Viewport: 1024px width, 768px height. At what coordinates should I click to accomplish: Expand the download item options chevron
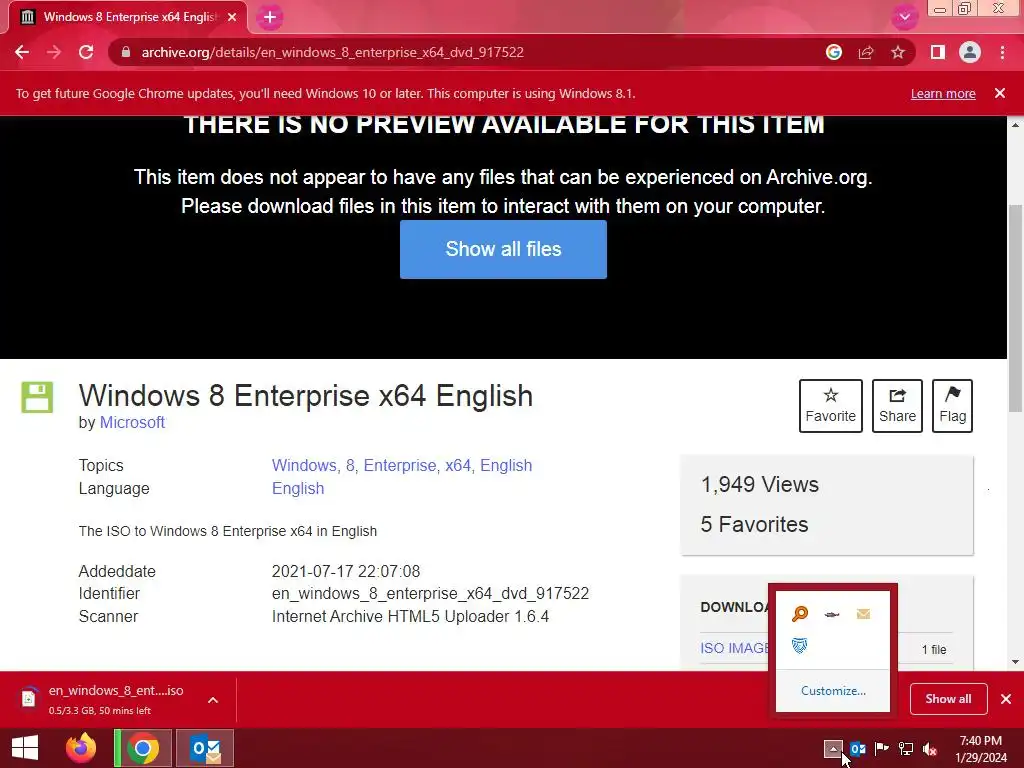point(213,699)
